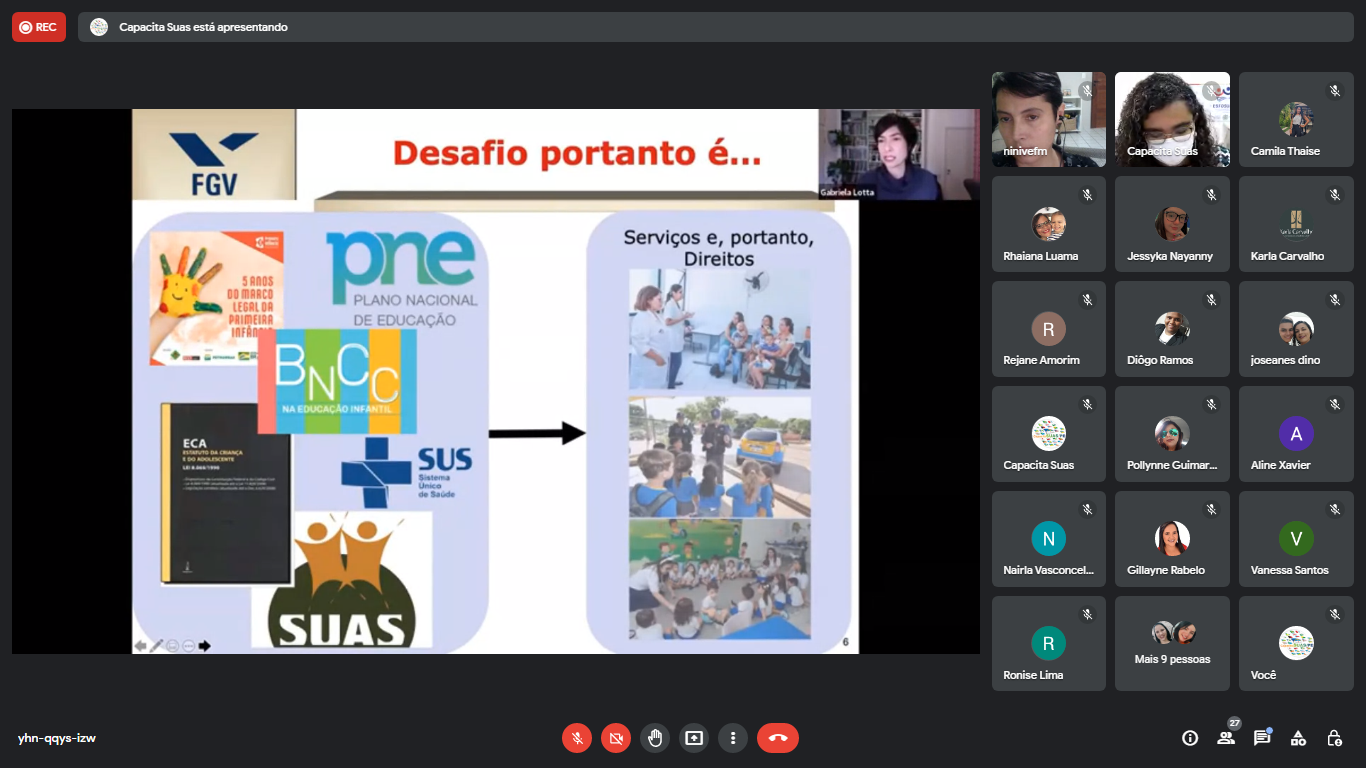This screenshot has width=1366, height=768.
Task: Select the Vanessa Santos participant tile
Action: tap(1296, 538)
